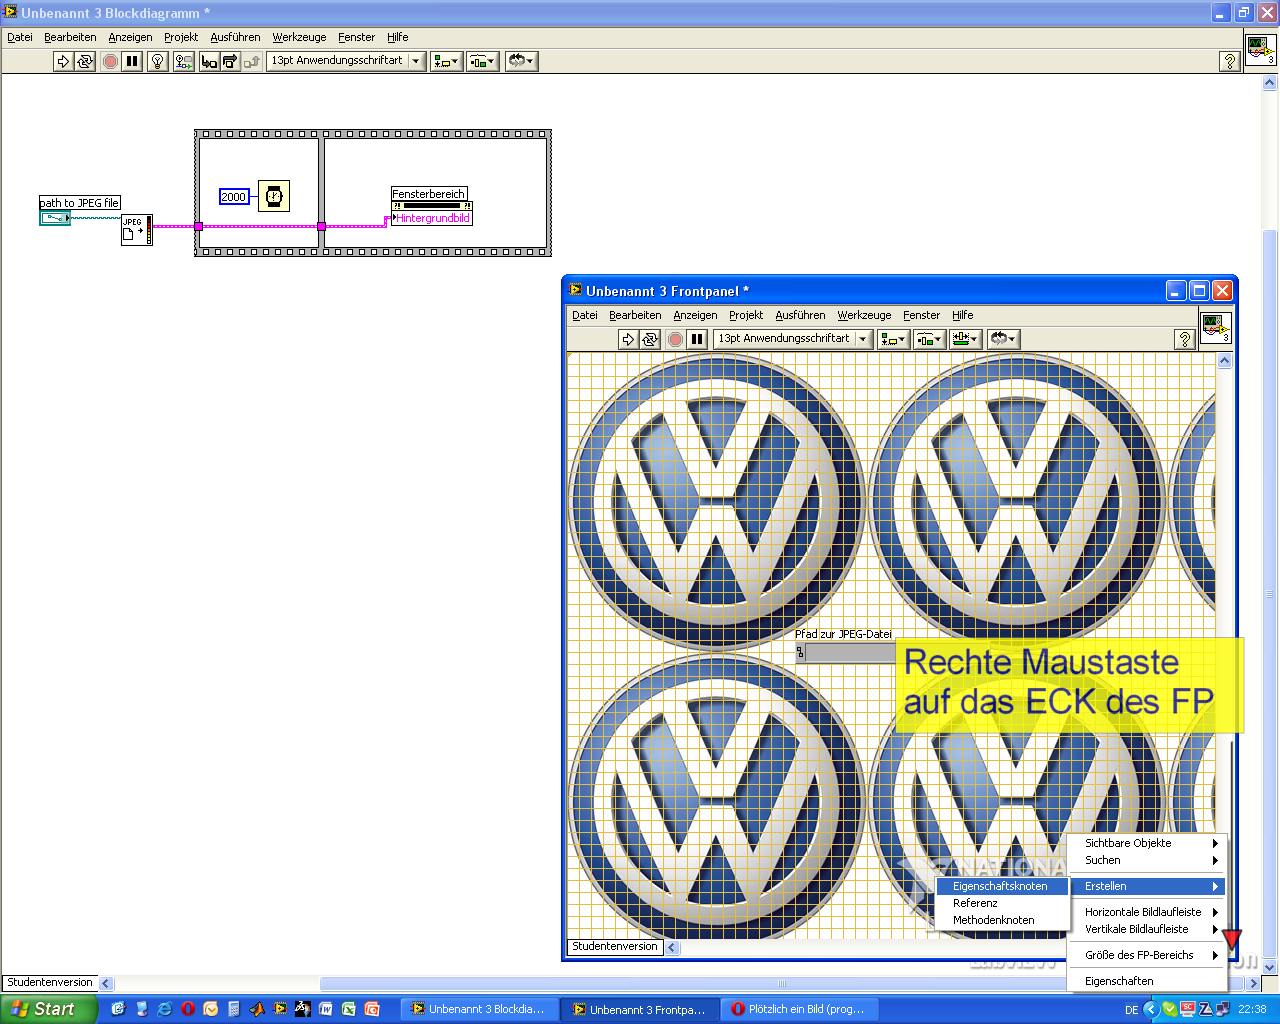
Task: Open Anzeigen menu in Frontpanel window
Action: tap(695, 315)
